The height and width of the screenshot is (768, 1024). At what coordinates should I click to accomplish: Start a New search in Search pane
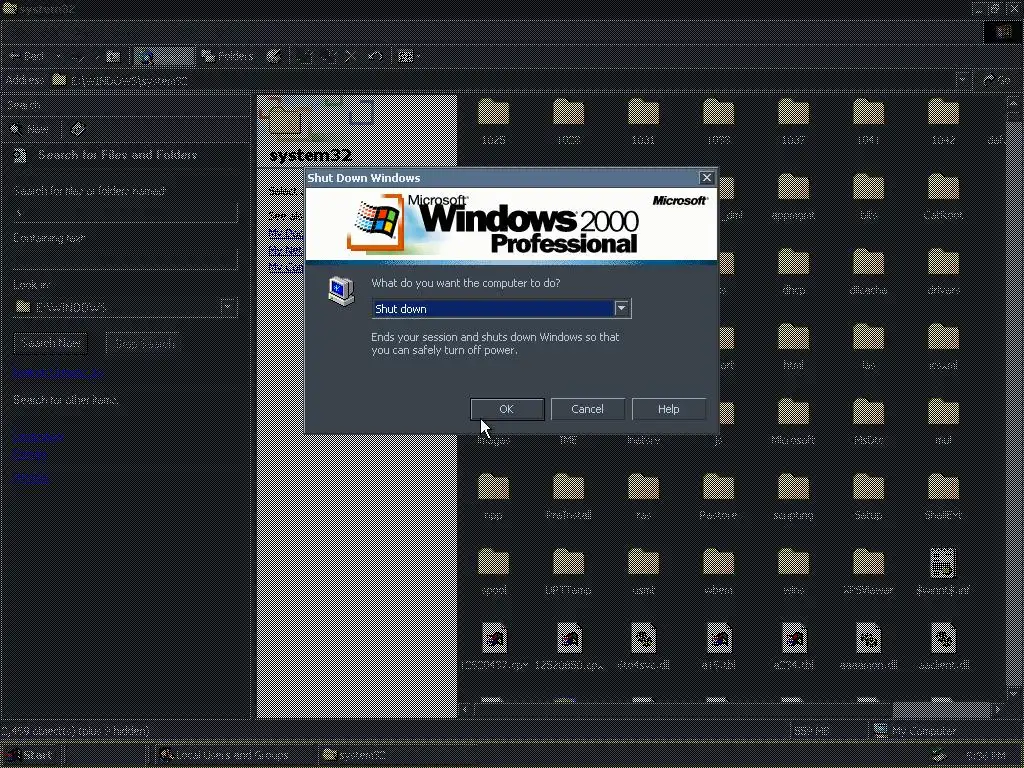pyautogui.click(x=30, y=129)
